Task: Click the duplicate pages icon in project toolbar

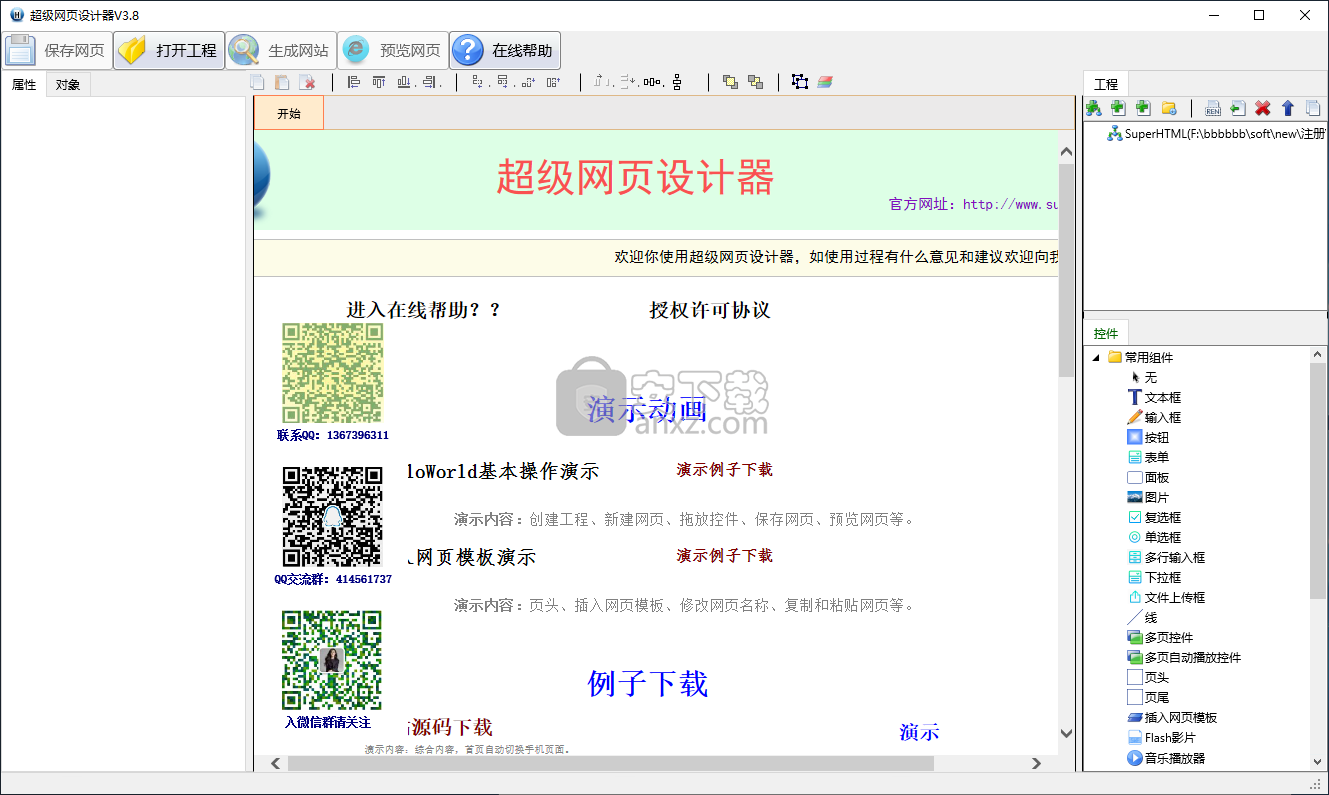Action: tap(1313, 108)
